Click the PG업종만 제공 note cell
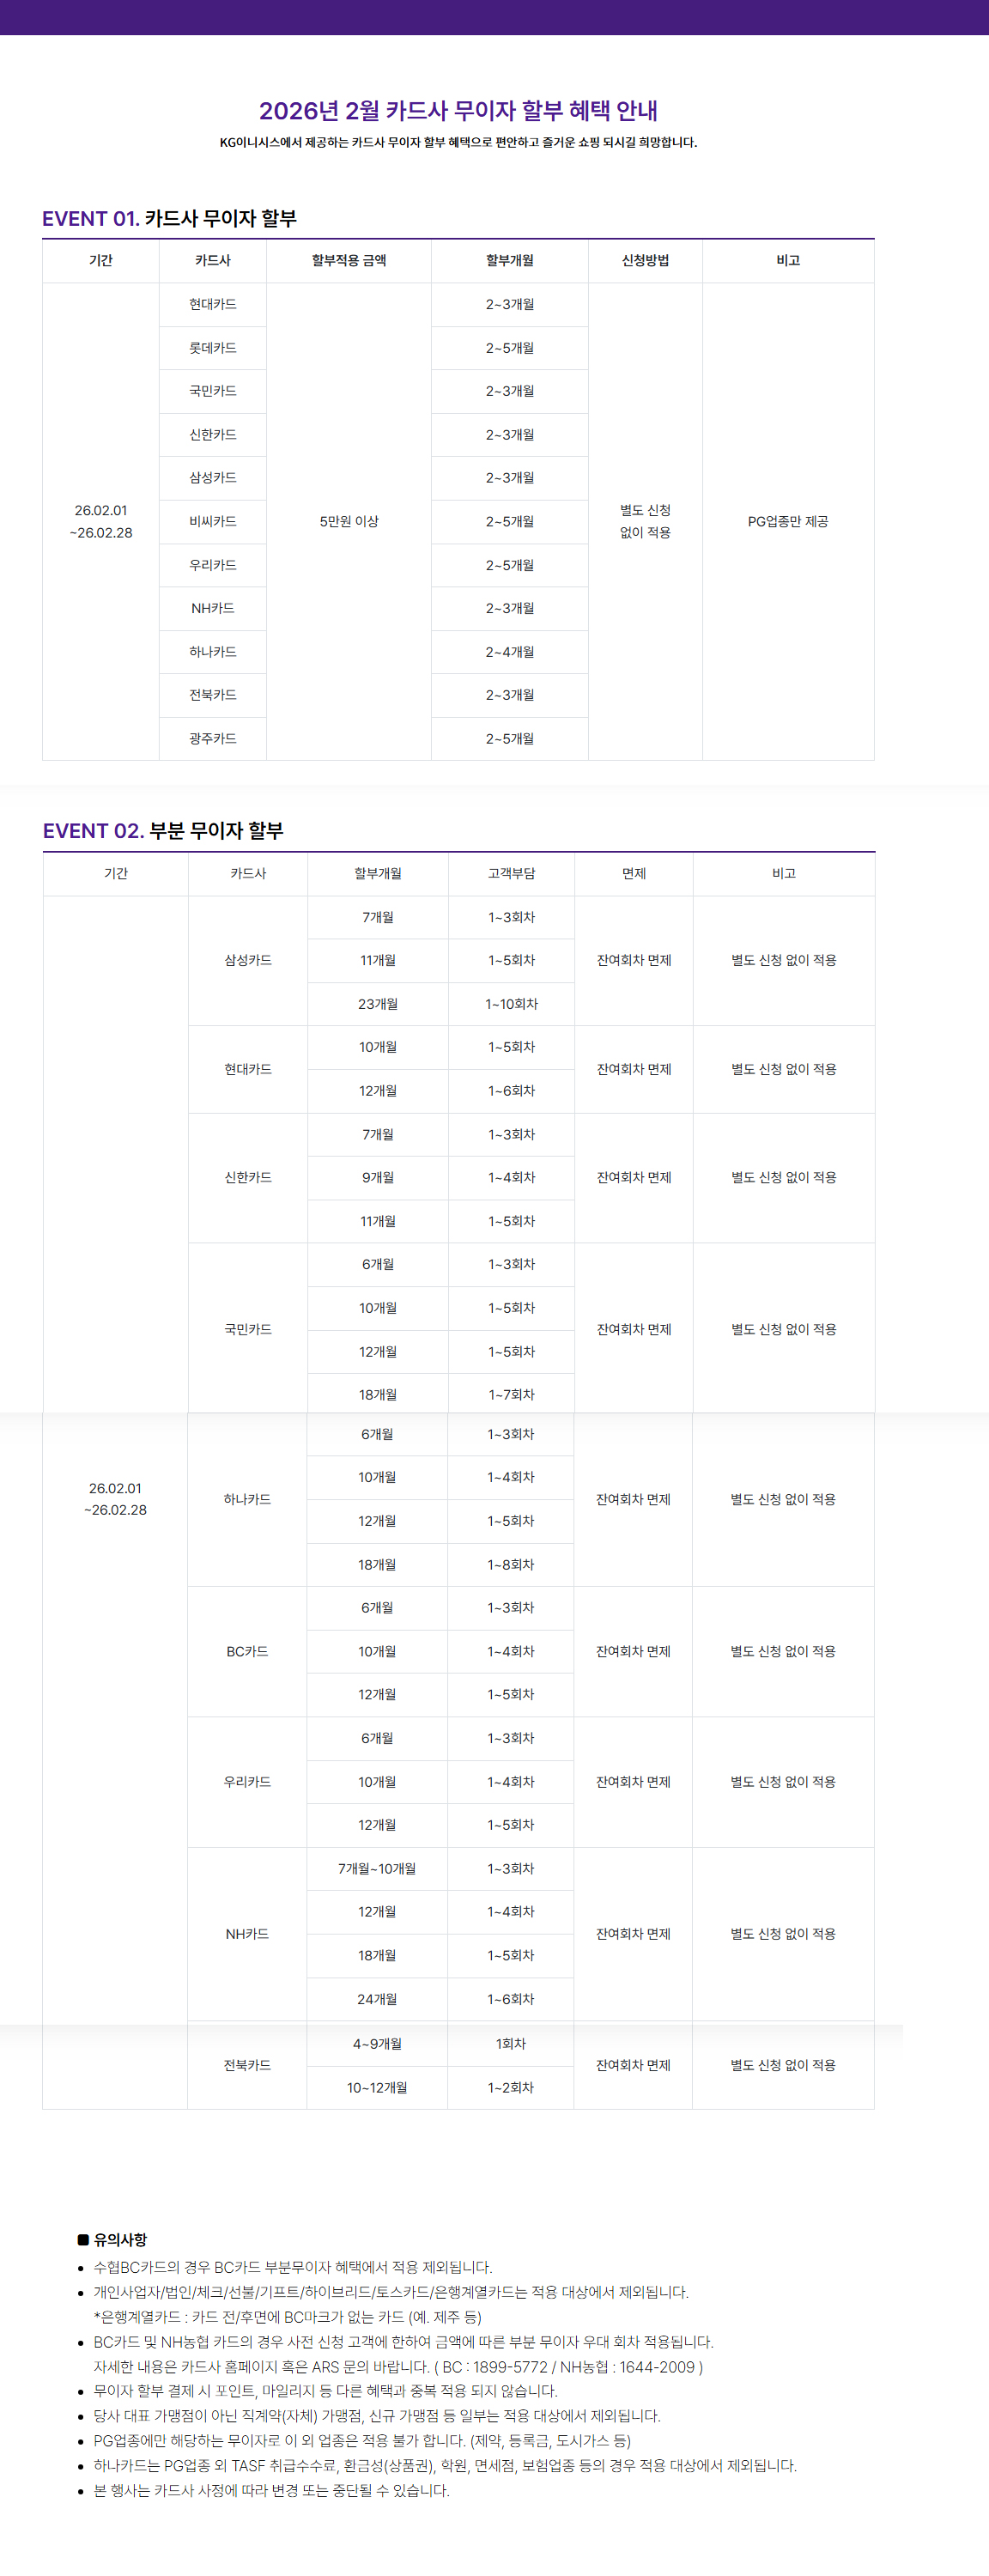This screenshot has height=2576, width=989. [x=788, y=521]
